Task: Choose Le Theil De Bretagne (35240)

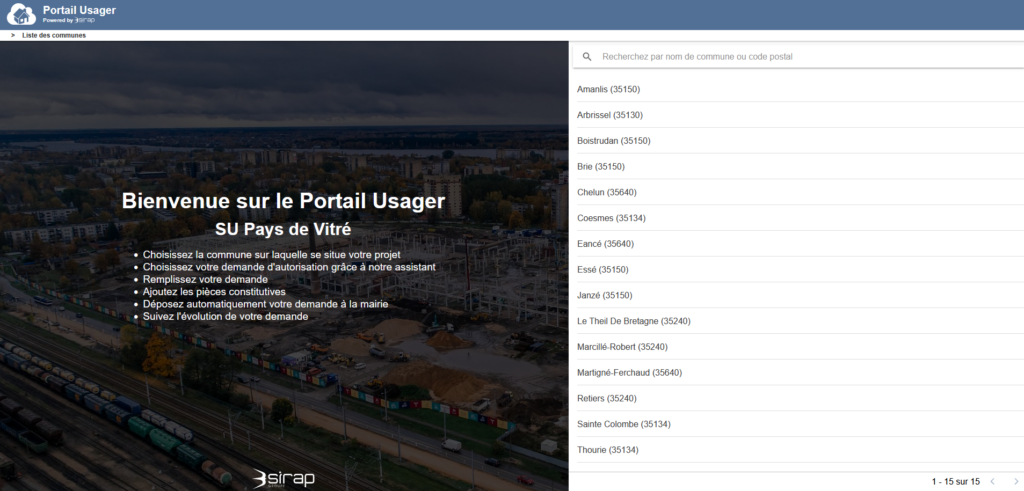Action: [633, 321]
